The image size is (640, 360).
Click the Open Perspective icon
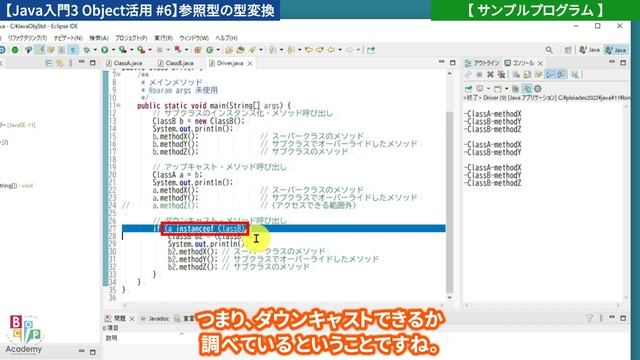tap(568, 50)
